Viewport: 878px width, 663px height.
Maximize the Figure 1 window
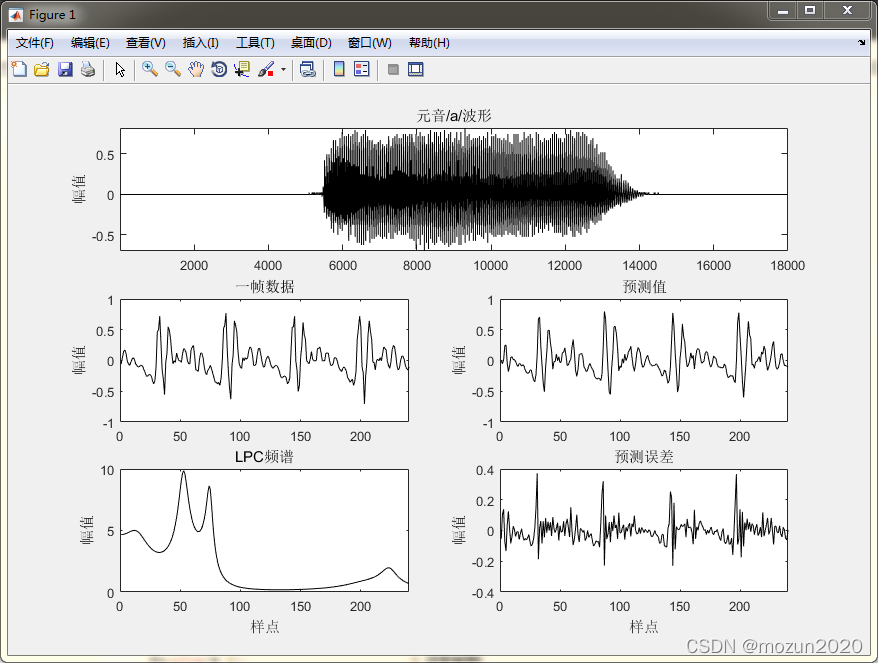(x=810, y=11)
